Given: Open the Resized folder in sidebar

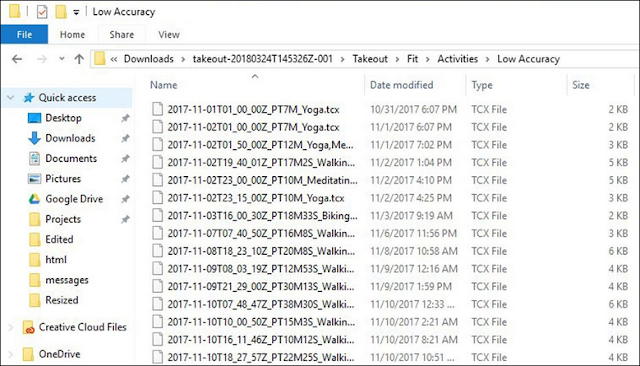Looking at the screenshot, I should 62,300.
